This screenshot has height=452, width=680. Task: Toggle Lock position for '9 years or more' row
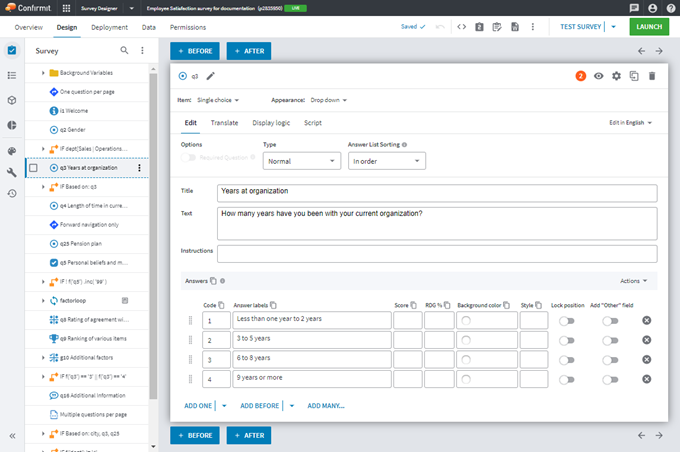click(566, 380)
